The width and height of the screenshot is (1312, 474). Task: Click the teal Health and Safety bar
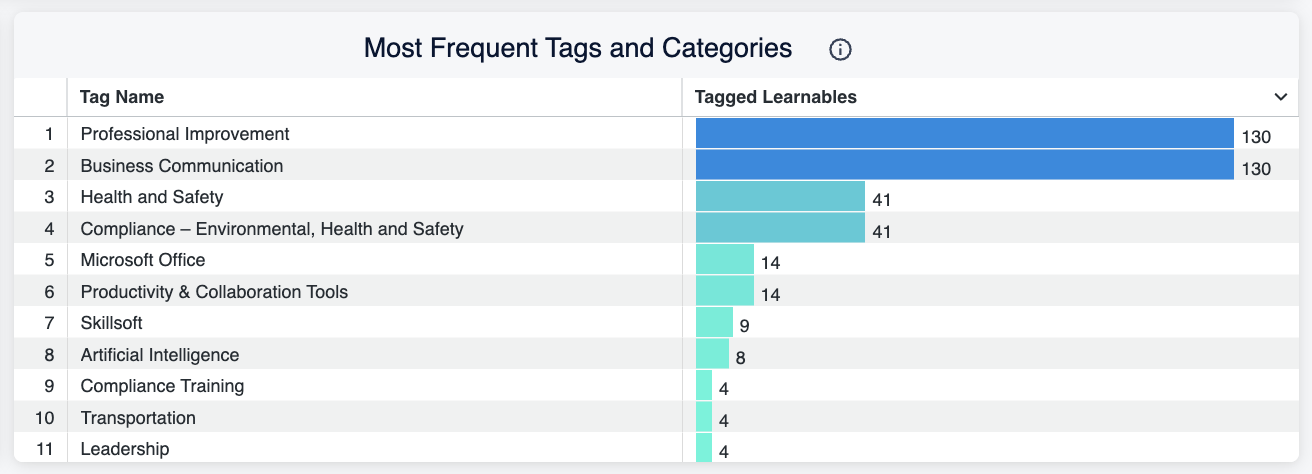click(780, 197)
